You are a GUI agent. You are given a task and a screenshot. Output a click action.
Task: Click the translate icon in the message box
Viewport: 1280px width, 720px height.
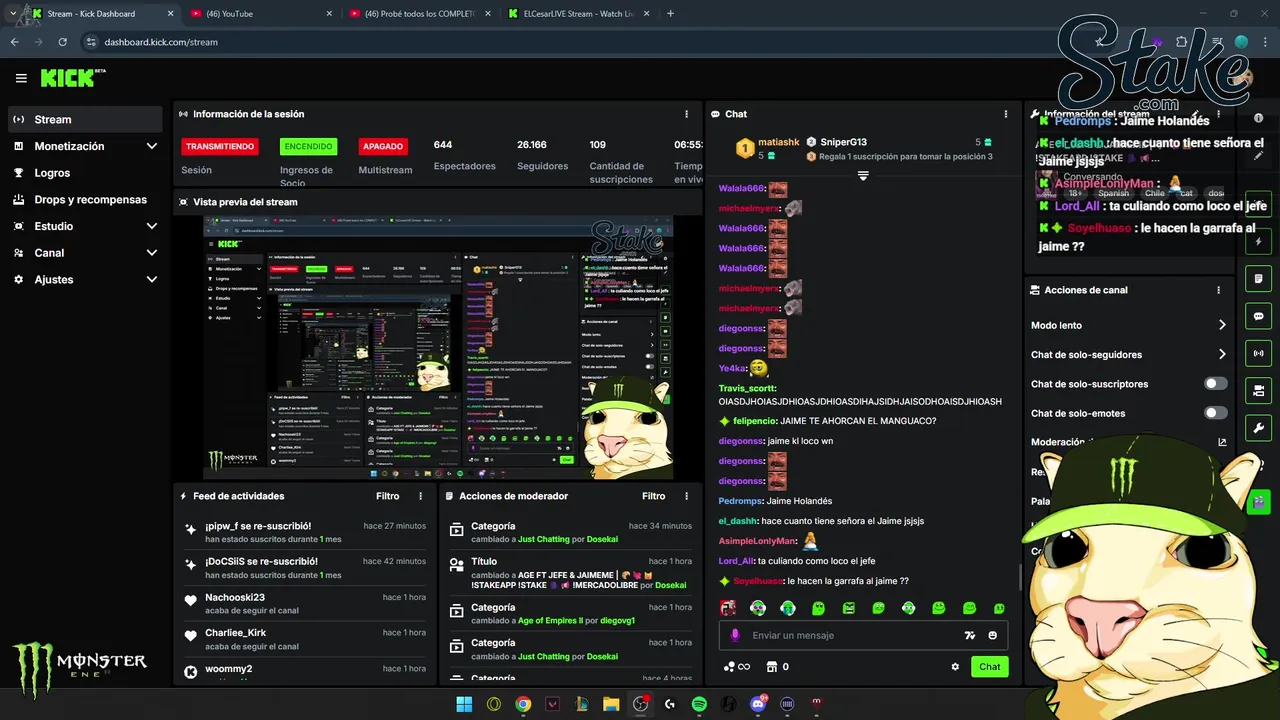[969, 635]
